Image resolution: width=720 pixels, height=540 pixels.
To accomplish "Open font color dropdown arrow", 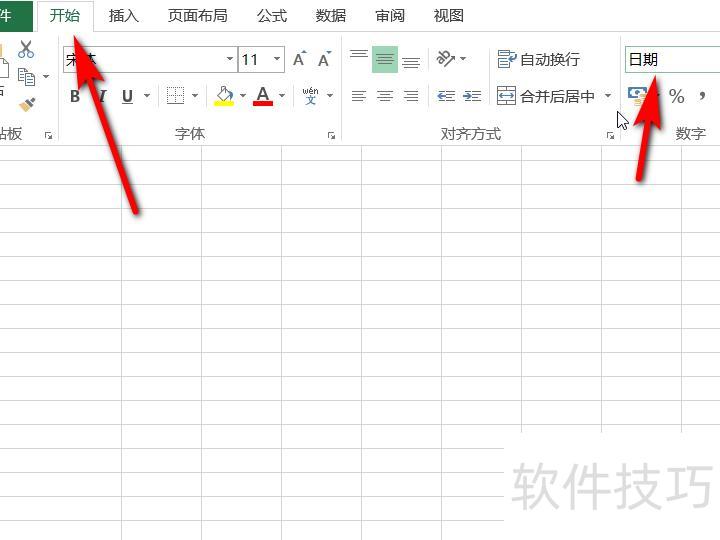I will [282, 96].
